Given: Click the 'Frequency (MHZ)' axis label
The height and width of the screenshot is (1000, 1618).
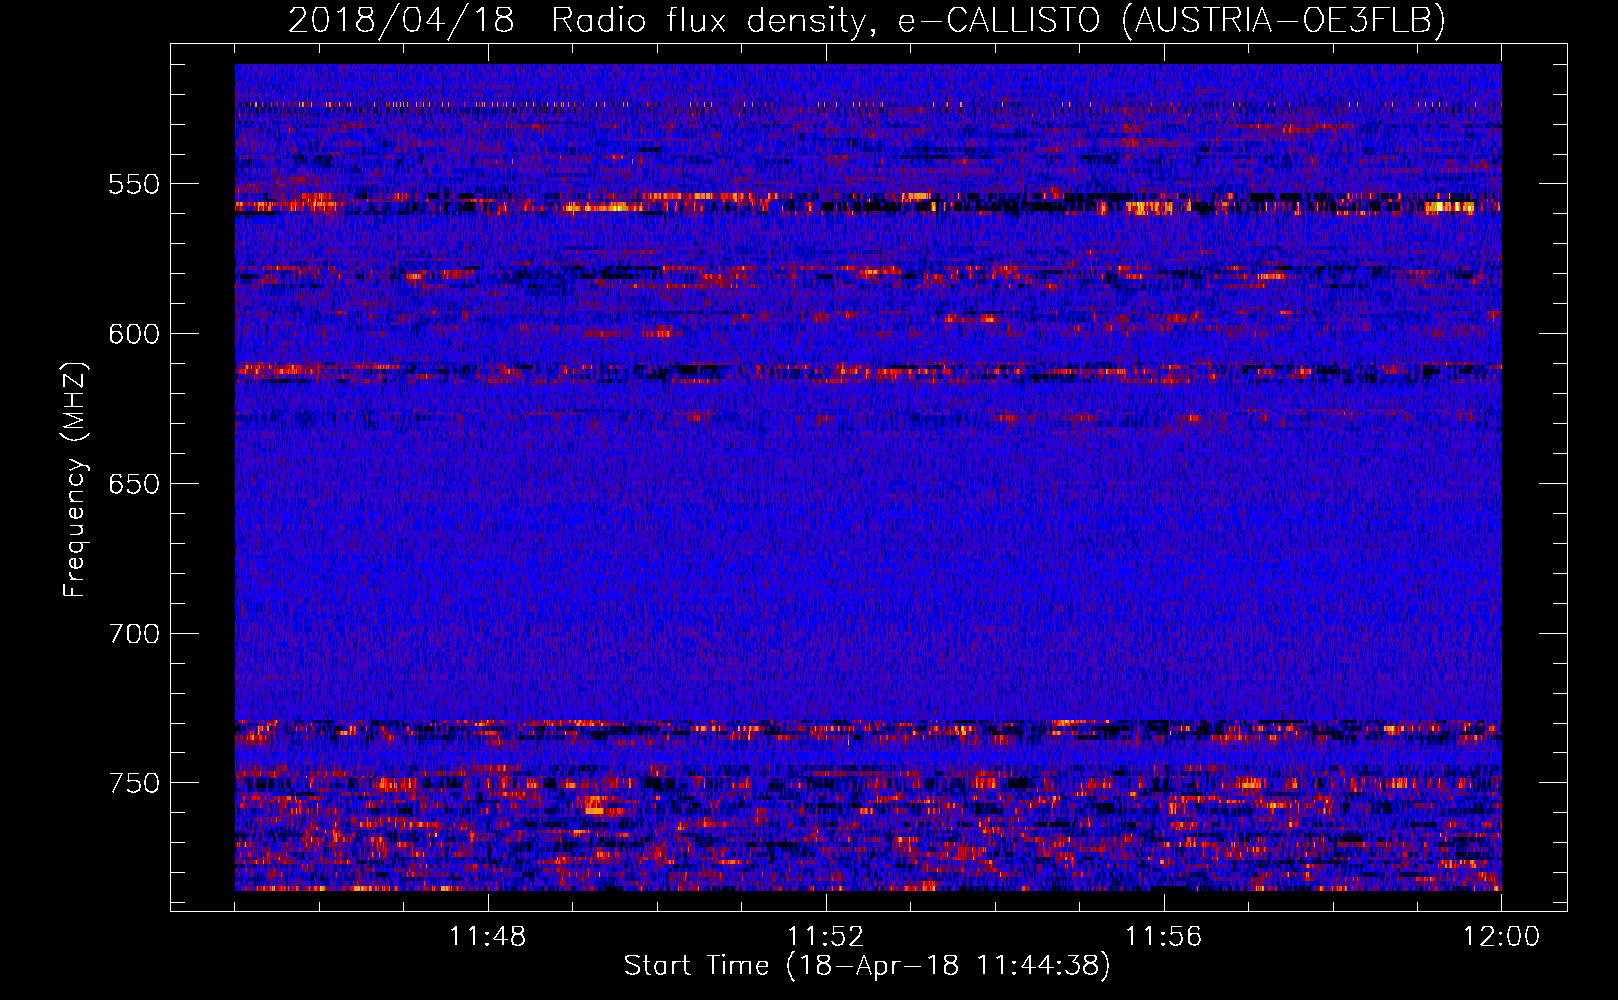Looking at the screenshot, I should click(75, 480).
